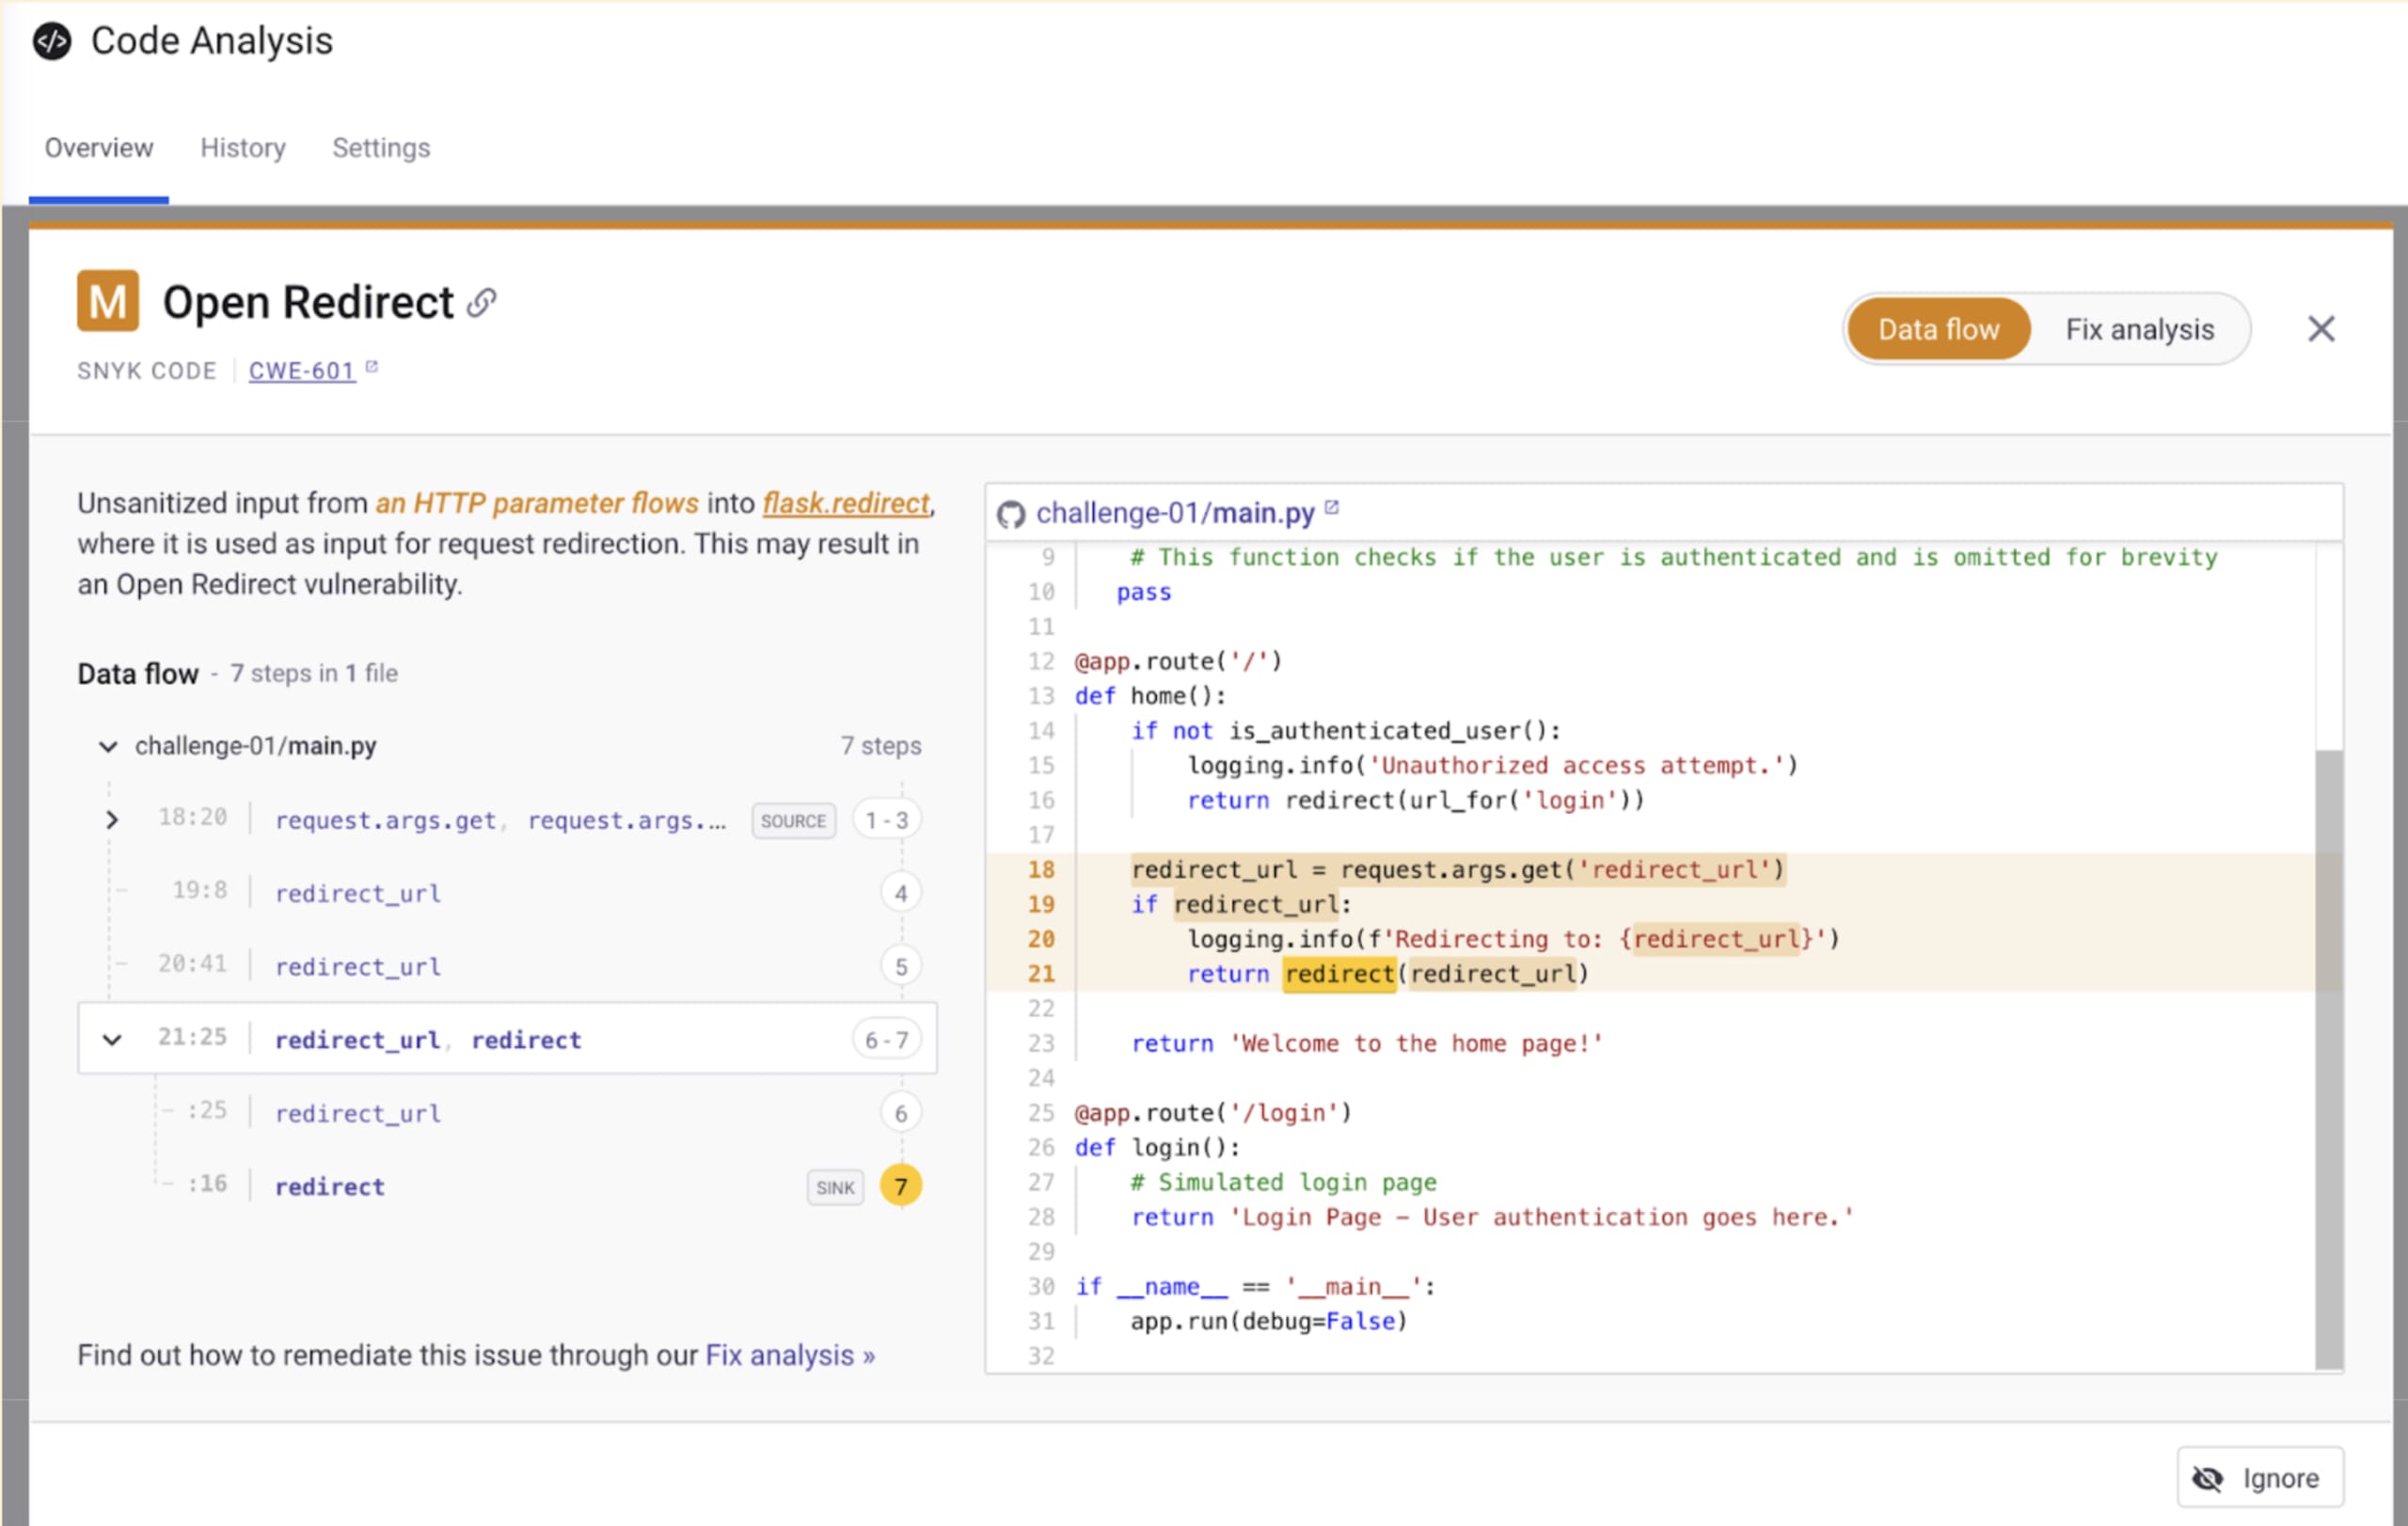Open the CWE-601 link
The image size is (2408, 1526).
(302, 371)
